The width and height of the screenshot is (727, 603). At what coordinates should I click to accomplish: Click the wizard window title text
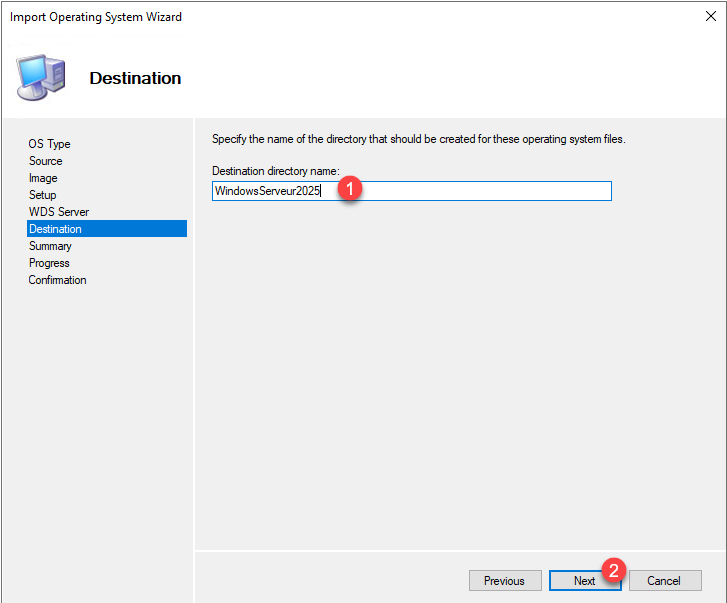96,17
